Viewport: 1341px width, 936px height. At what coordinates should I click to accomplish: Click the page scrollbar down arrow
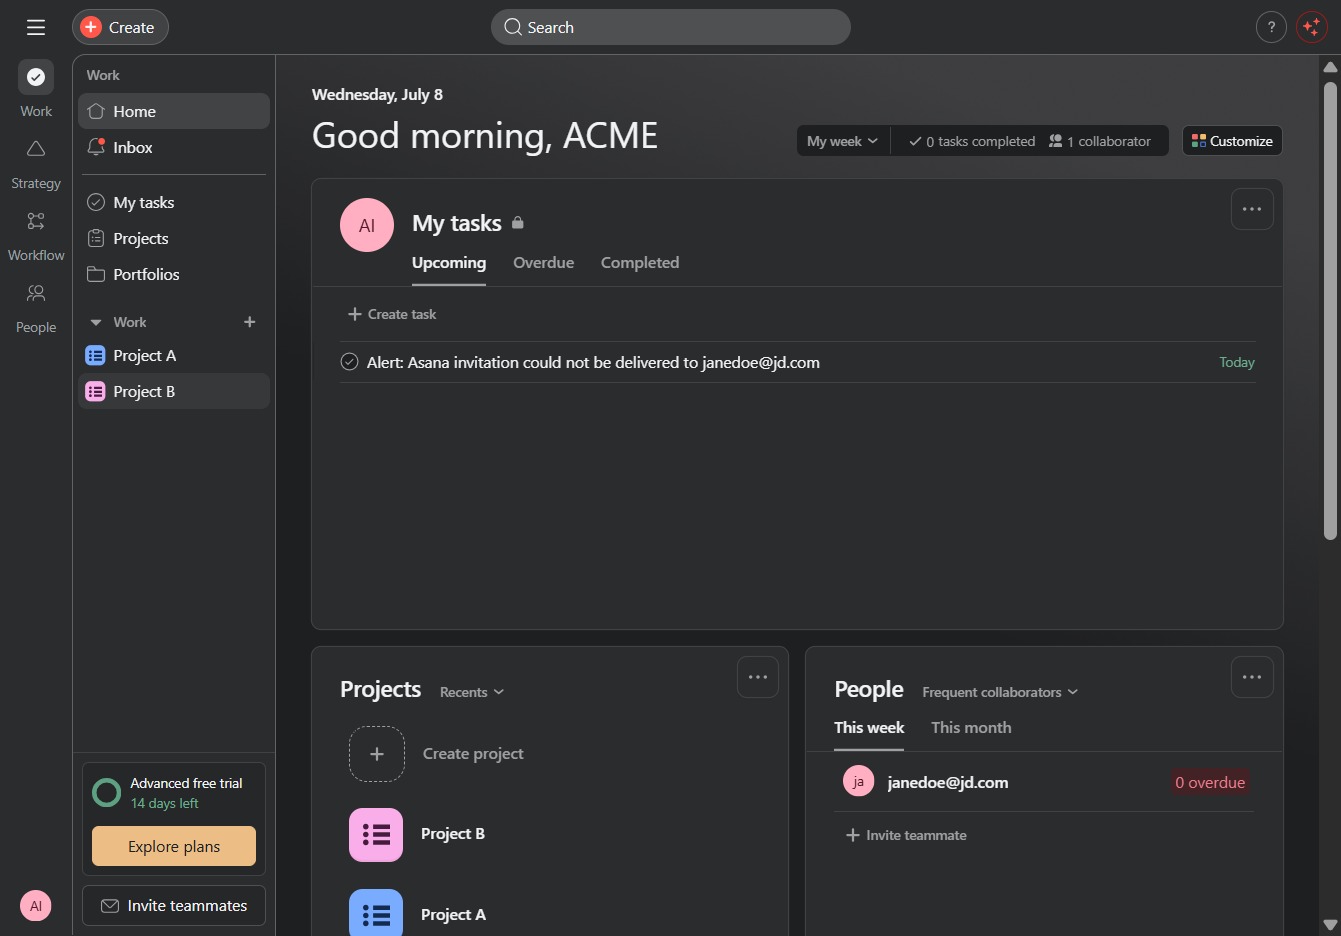(1330, 925)
